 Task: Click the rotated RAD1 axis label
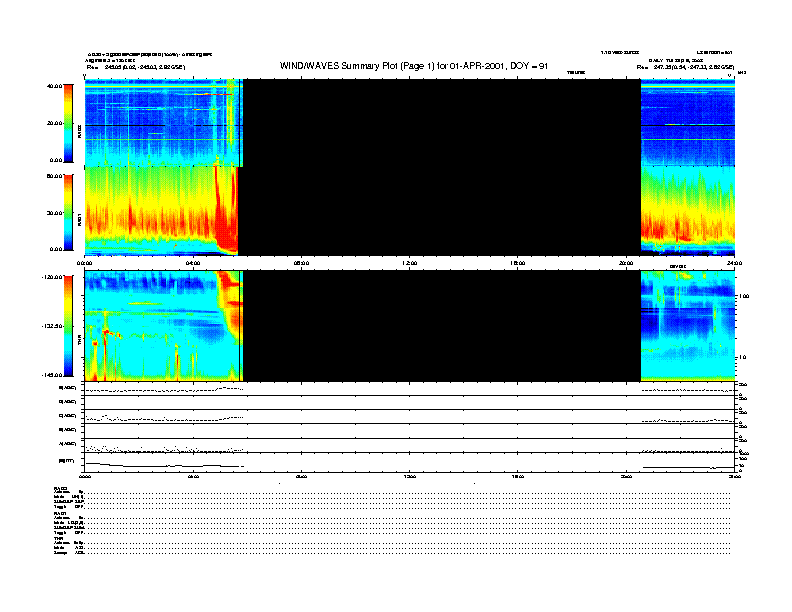79,219
